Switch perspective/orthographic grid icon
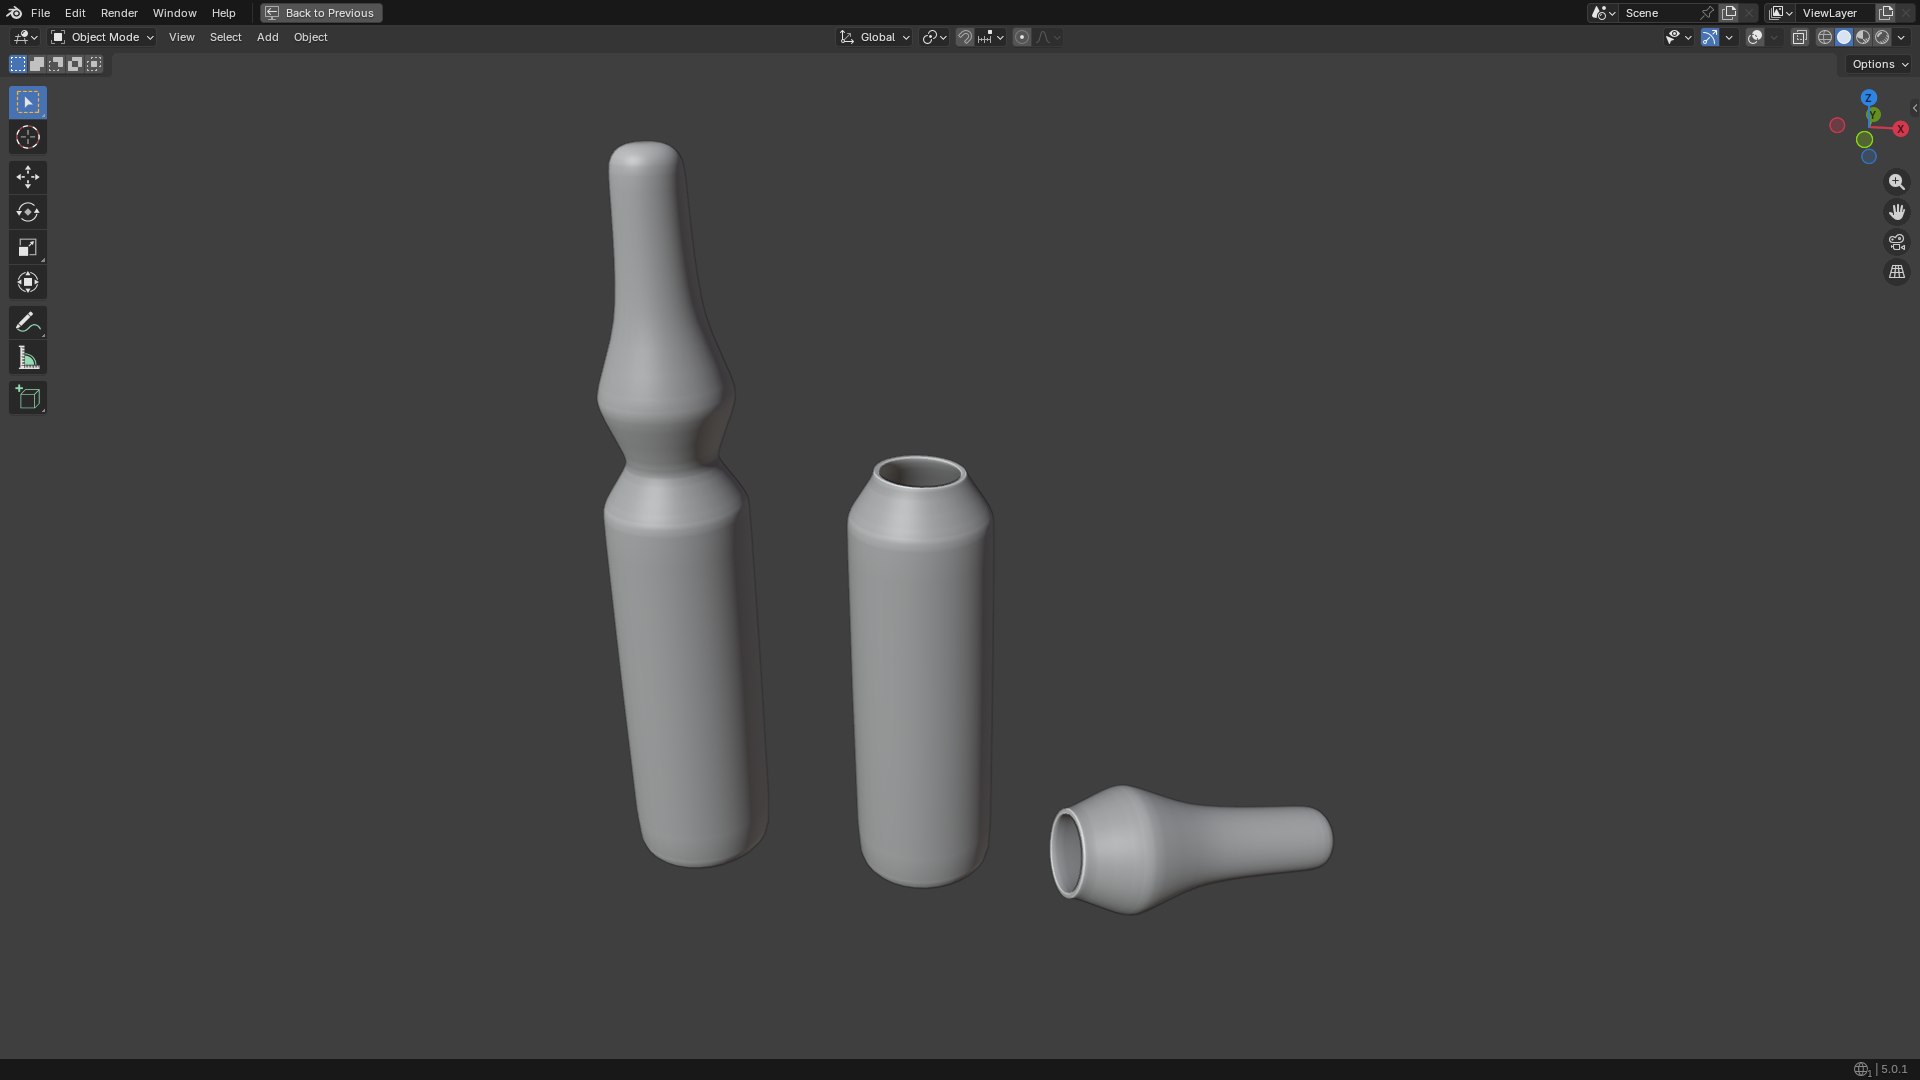Image resolution: width=1920 pixels, height=1080 pixels. point(1896,272)
